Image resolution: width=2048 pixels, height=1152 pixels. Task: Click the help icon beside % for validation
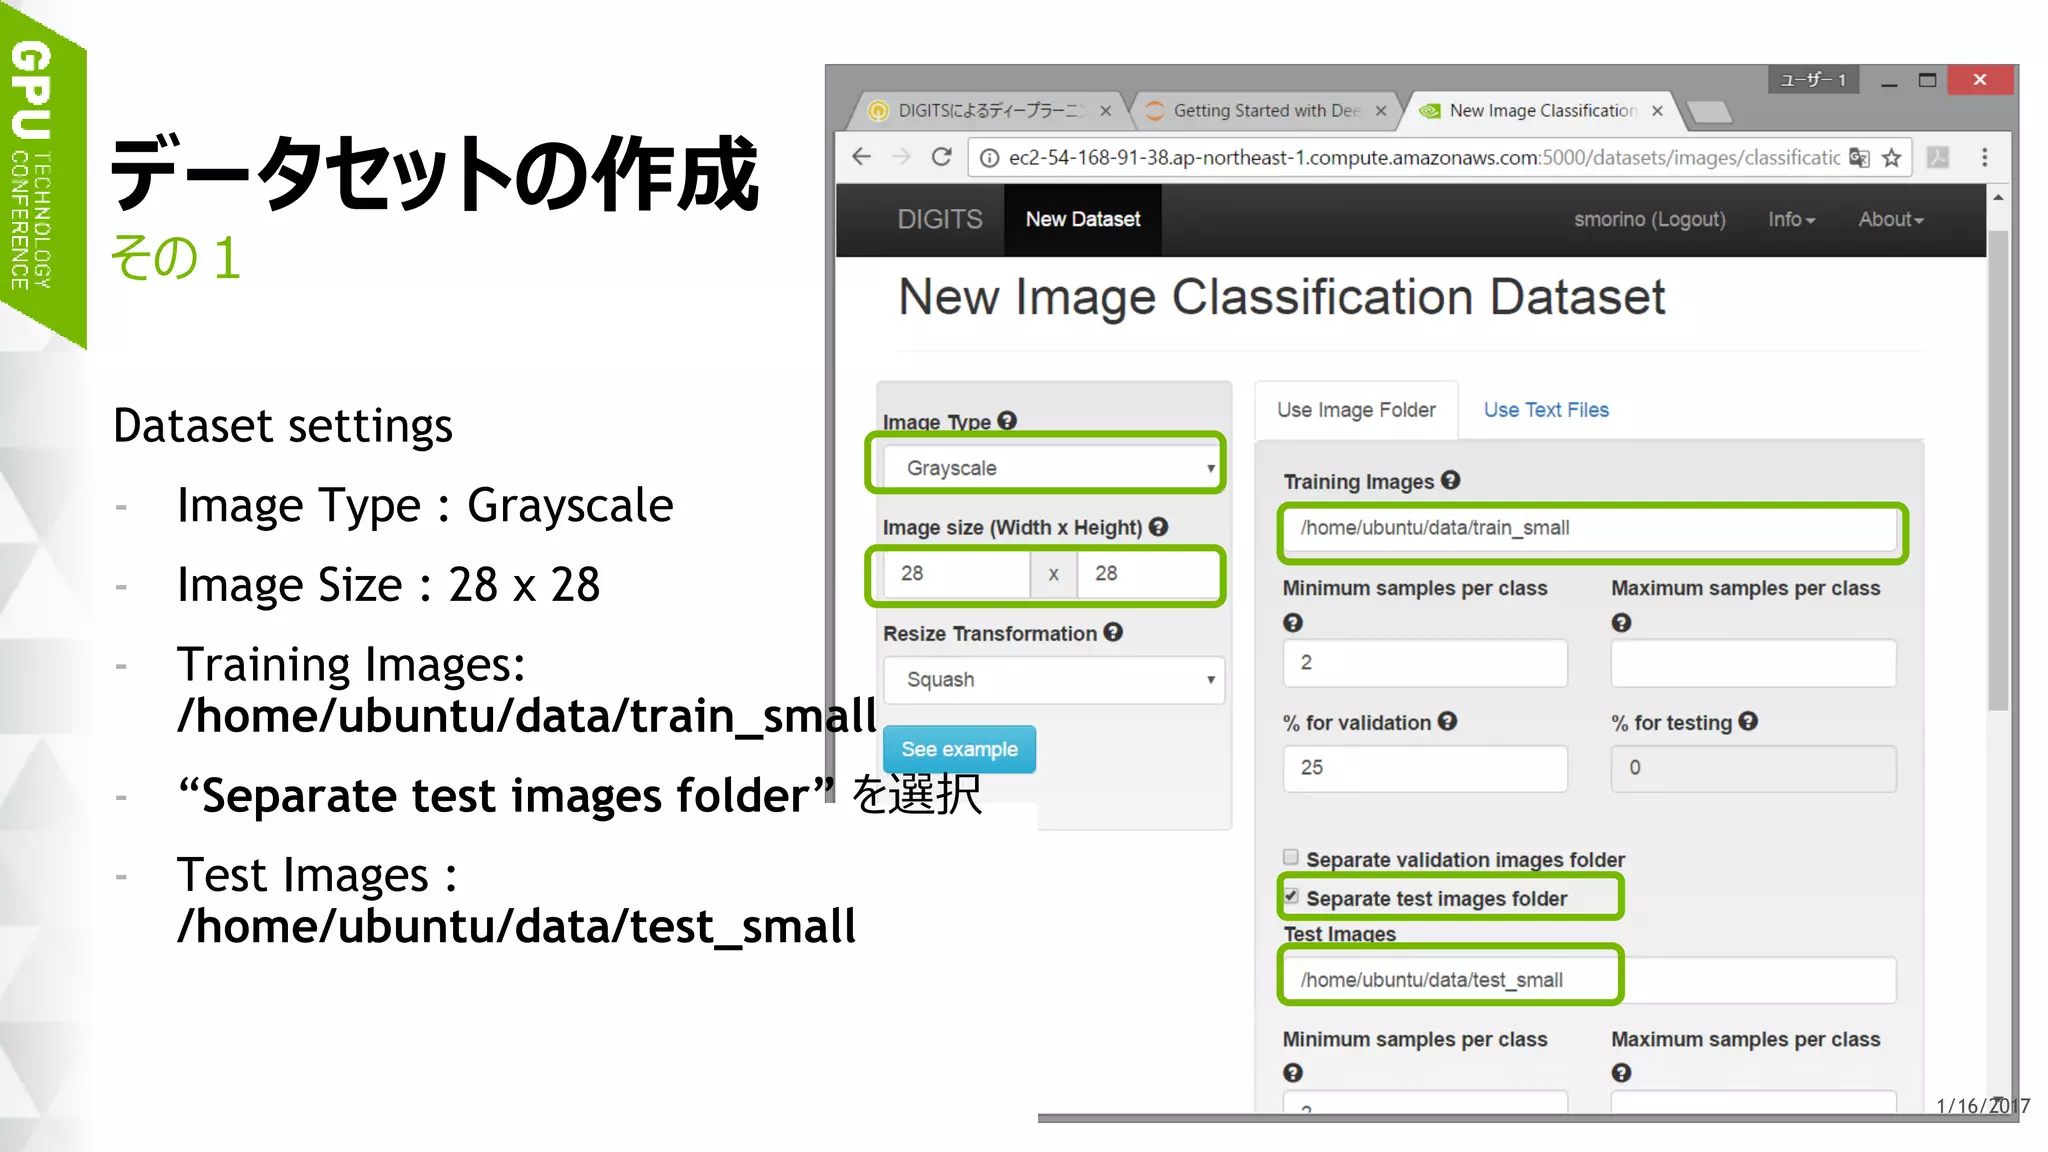pyautogui.click(x=1447, y=721)
